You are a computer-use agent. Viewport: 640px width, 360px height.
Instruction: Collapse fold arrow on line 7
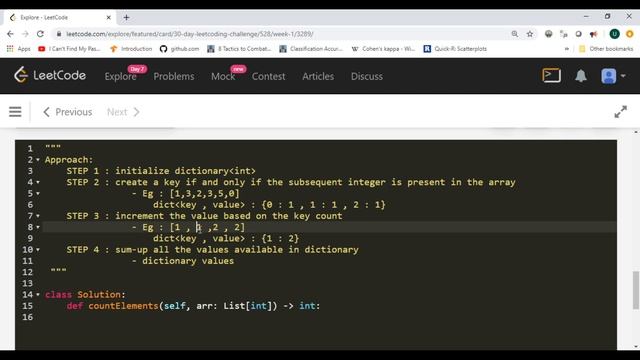pyautogui.click(x=38, y=216)
